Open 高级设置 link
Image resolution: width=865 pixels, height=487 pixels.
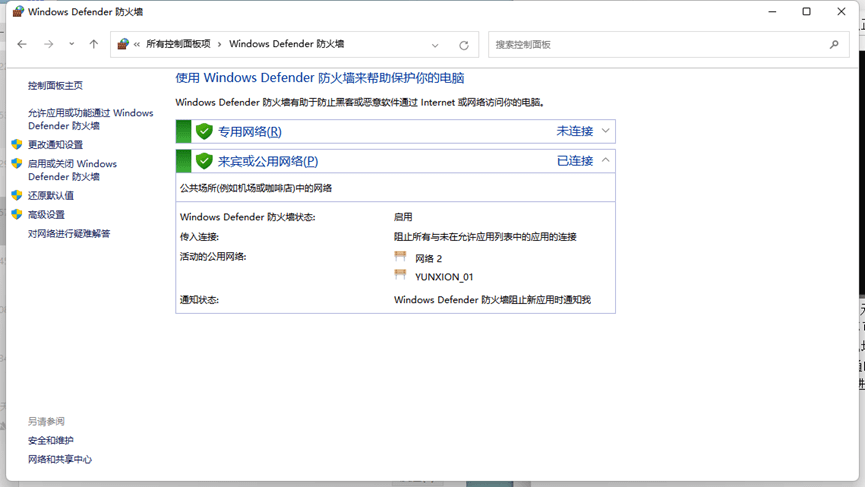[46, 215]
